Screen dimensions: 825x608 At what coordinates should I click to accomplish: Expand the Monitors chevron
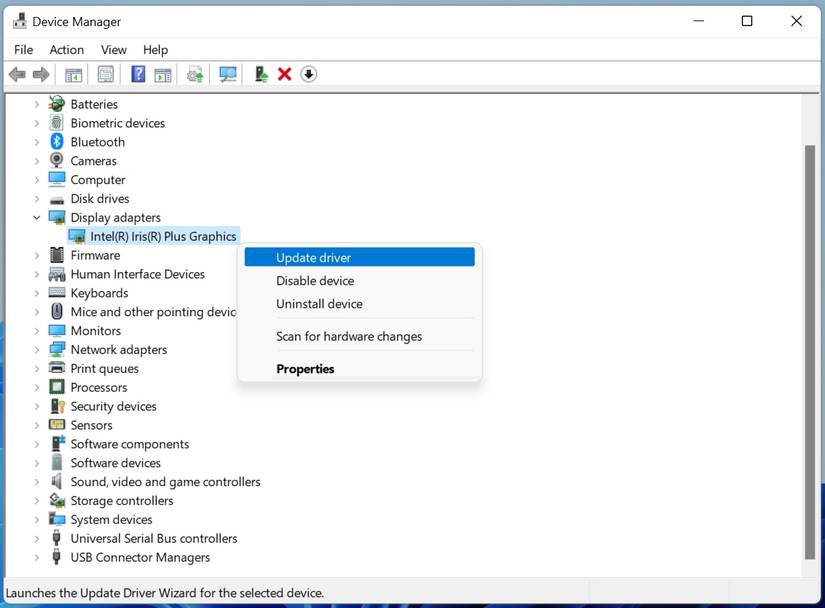[x=36, y=331]
